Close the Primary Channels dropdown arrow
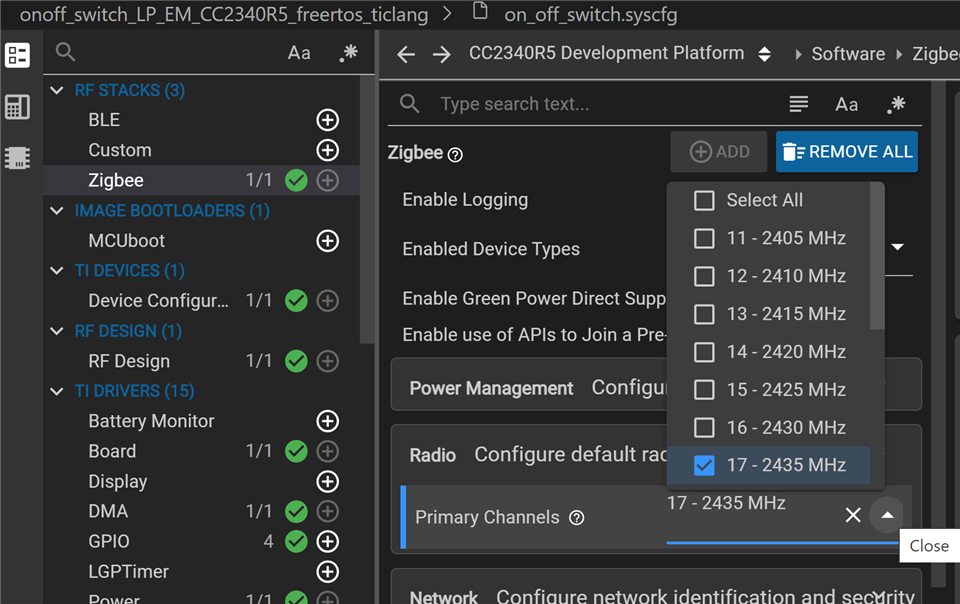The image size is (960, 604). (x=887, y=515)
